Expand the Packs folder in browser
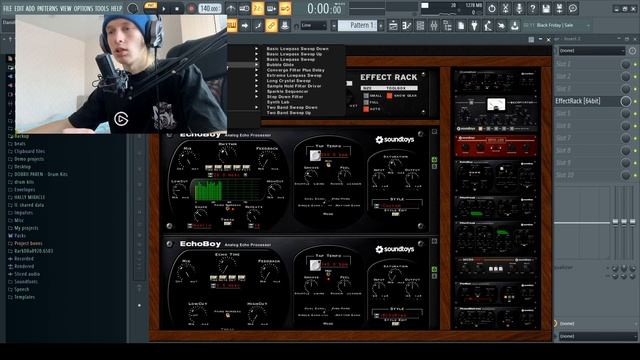This screenshot has height=360, width=640. 17,236
